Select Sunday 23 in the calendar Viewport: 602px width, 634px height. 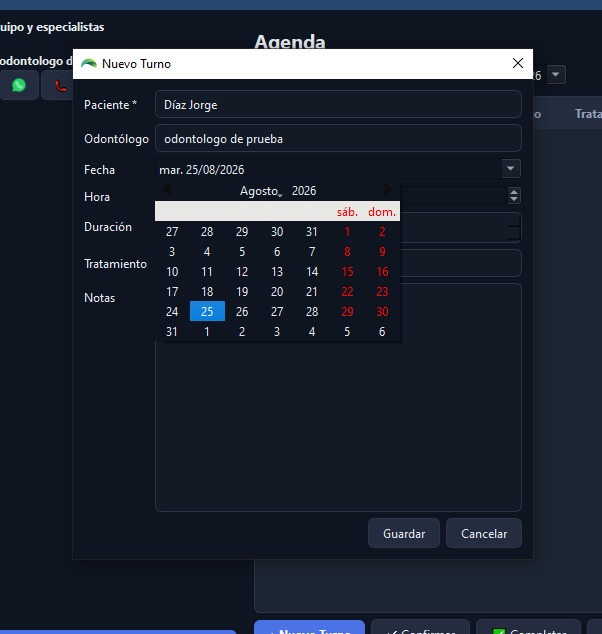pos(382,292)
